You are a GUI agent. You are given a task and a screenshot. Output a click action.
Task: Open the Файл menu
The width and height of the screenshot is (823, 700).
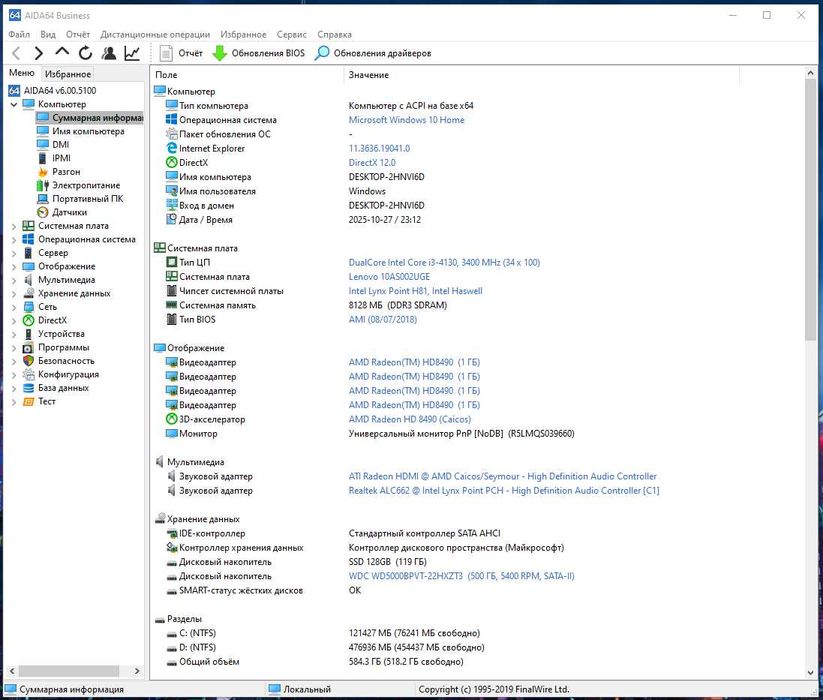pos(19,35)
